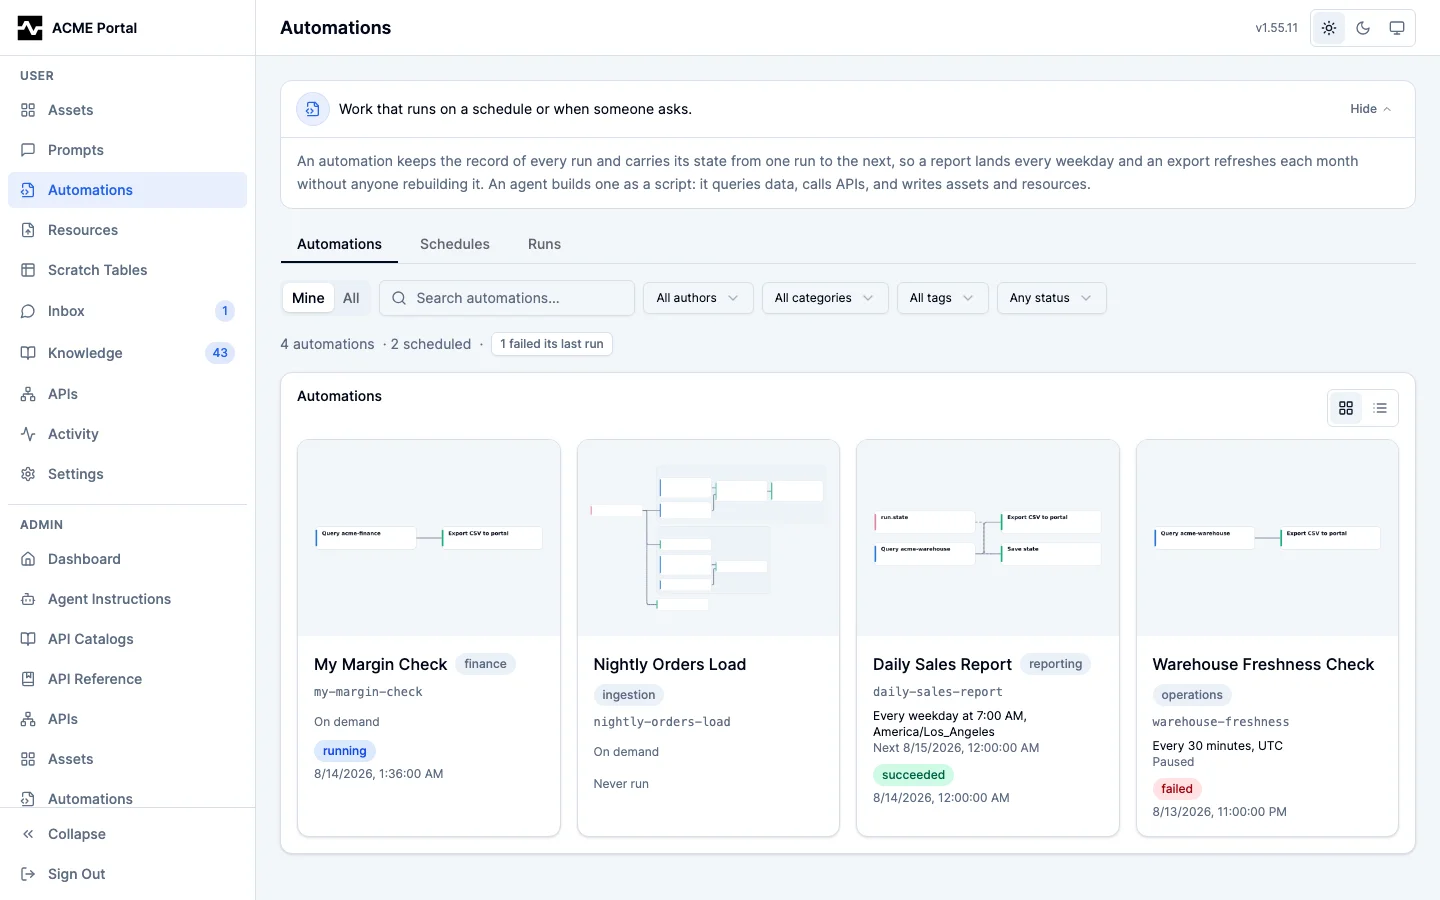
Task: Open Agent Instructions via its robot icon
Action: click(x=28, y=599)
